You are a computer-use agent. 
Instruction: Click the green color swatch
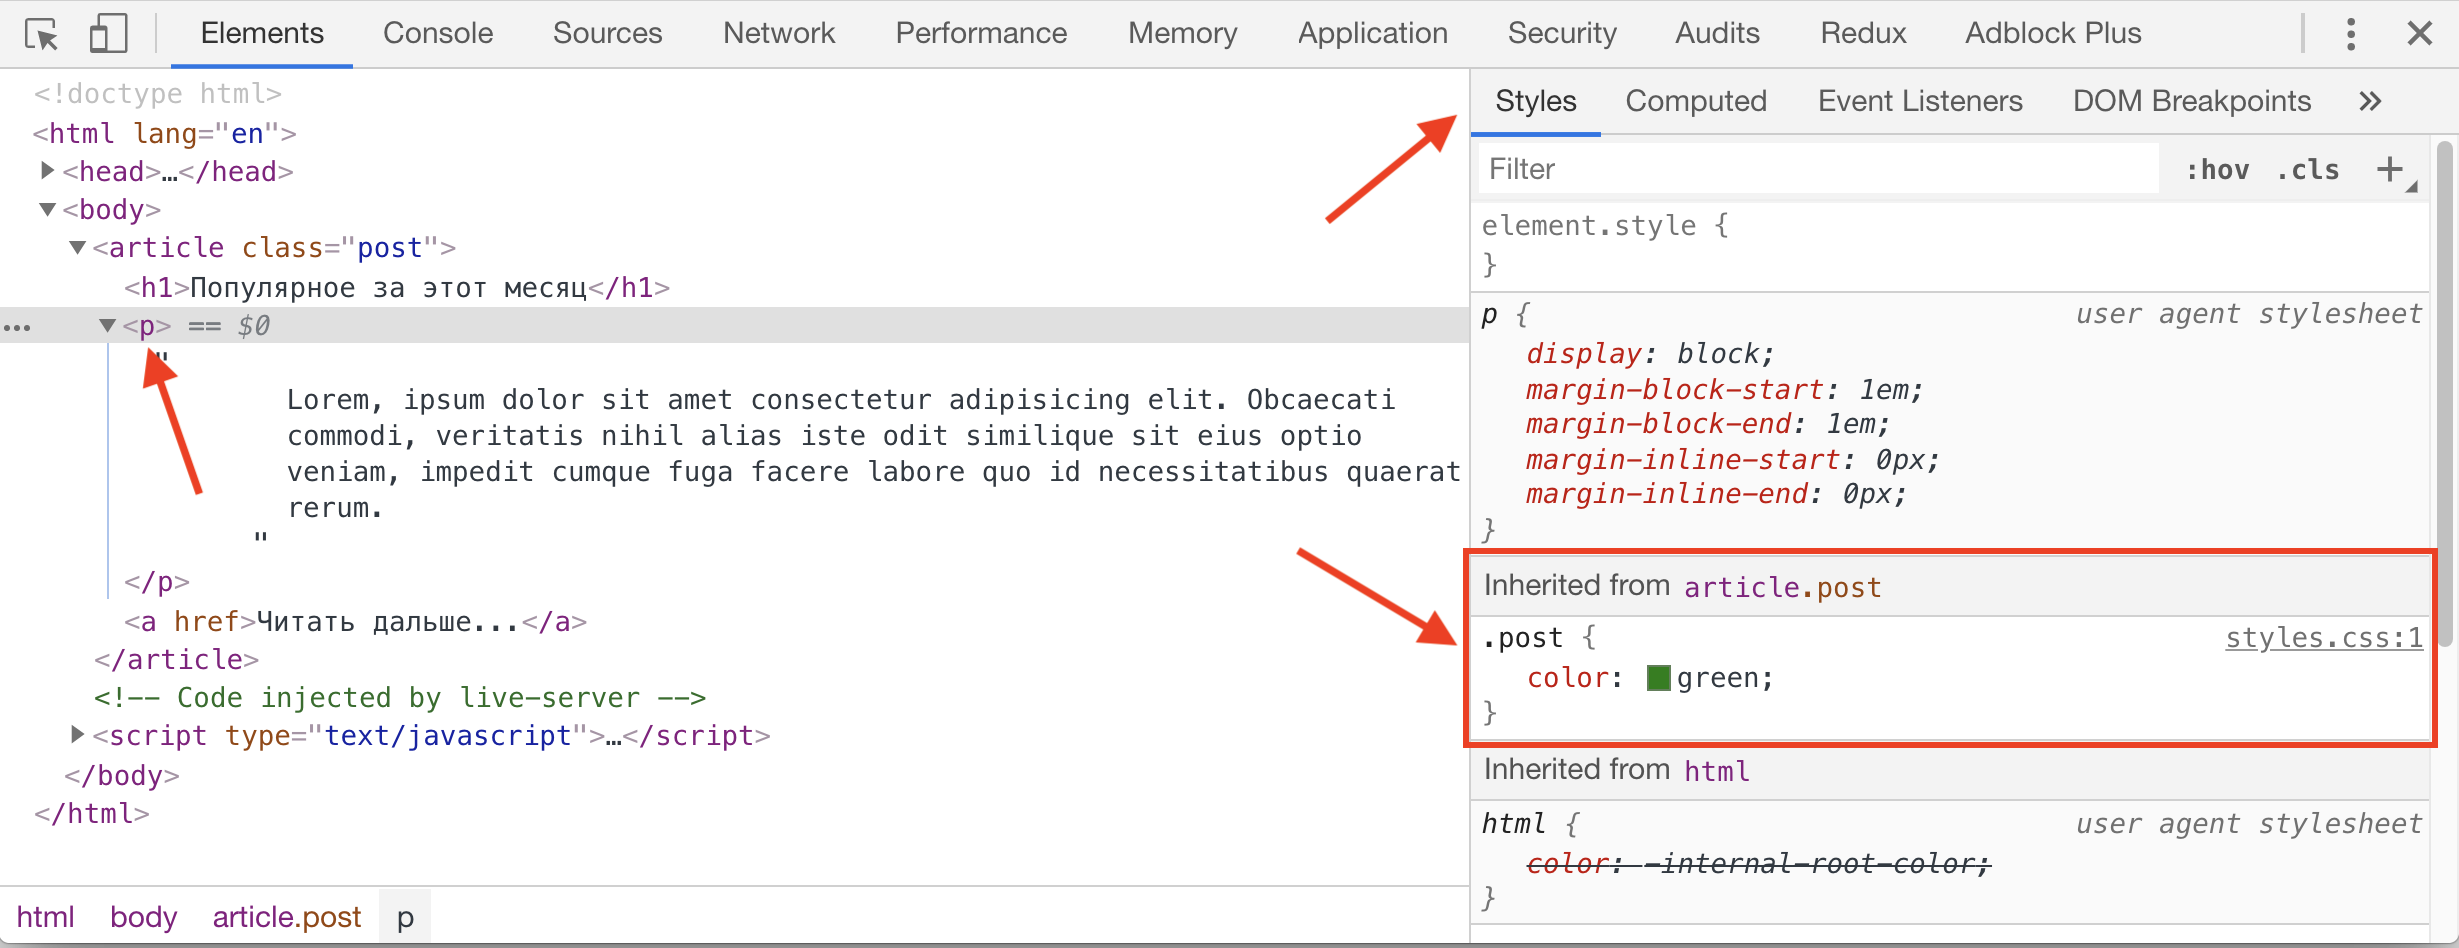1658,678
